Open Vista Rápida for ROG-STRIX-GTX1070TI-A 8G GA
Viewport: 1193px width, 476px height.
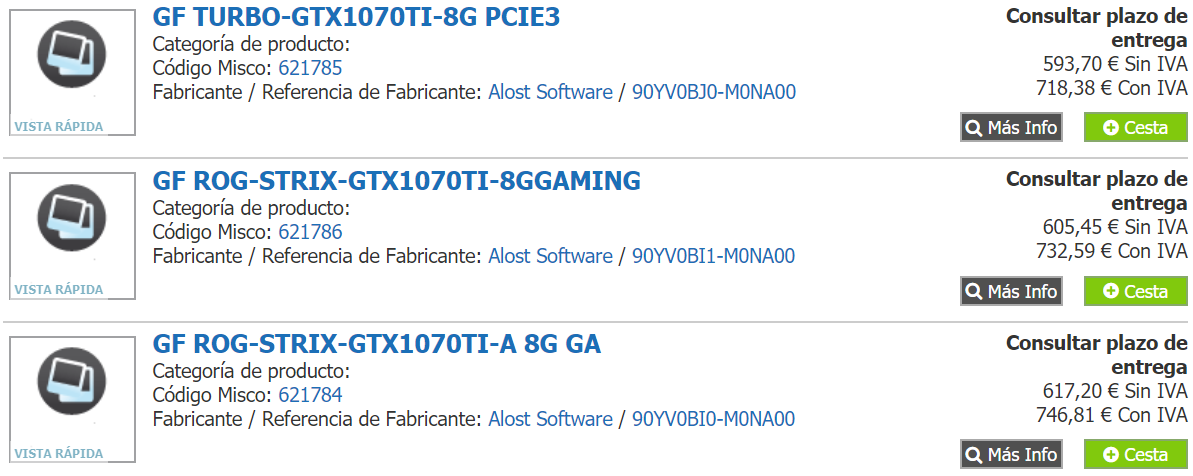click(59, 454)
